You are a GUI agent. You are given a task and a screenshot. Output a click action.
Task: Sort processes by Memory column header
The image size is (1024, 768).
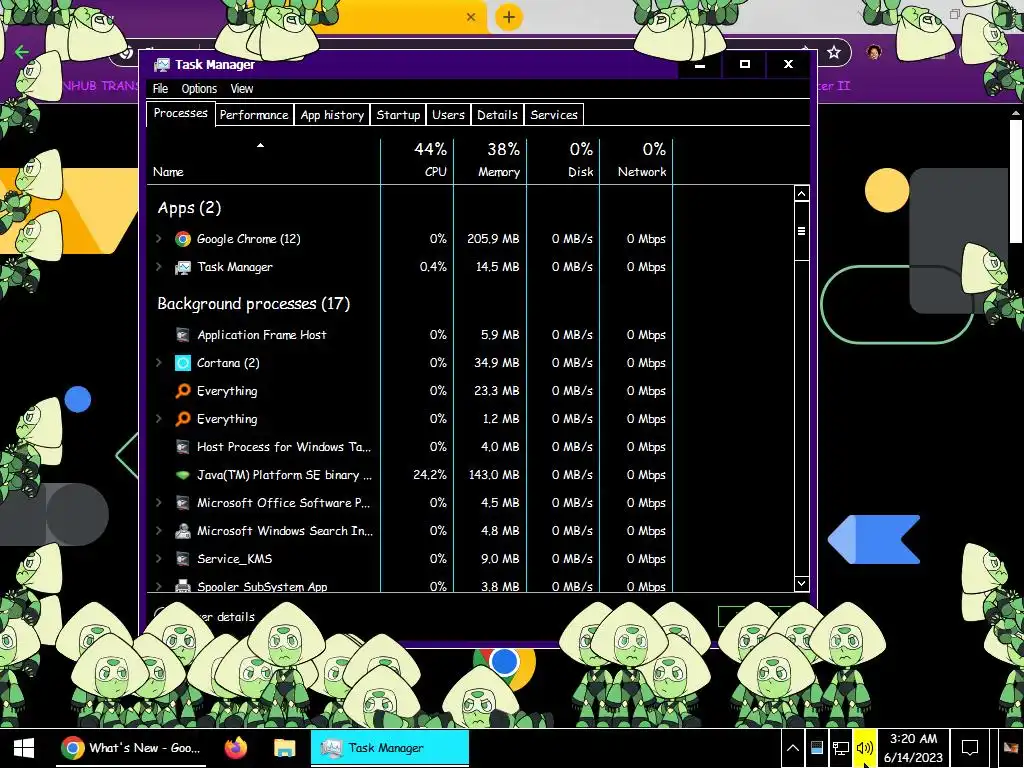click(x=490, y=161)
